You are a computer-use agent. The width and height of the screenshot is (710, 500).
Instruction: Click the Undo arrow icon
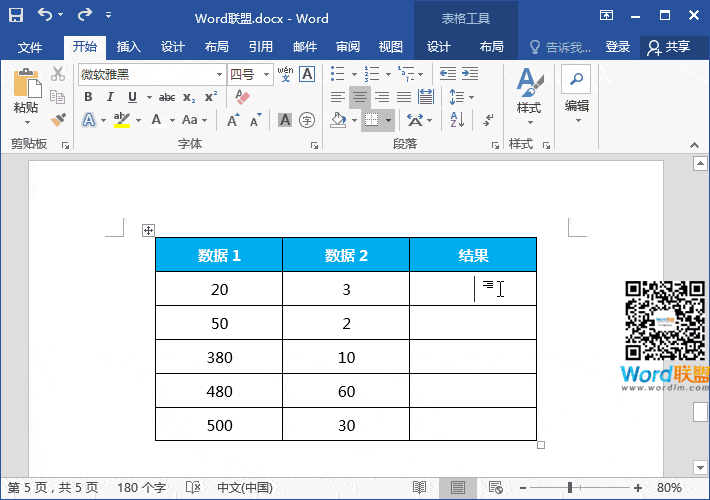[x=45, y=14]
